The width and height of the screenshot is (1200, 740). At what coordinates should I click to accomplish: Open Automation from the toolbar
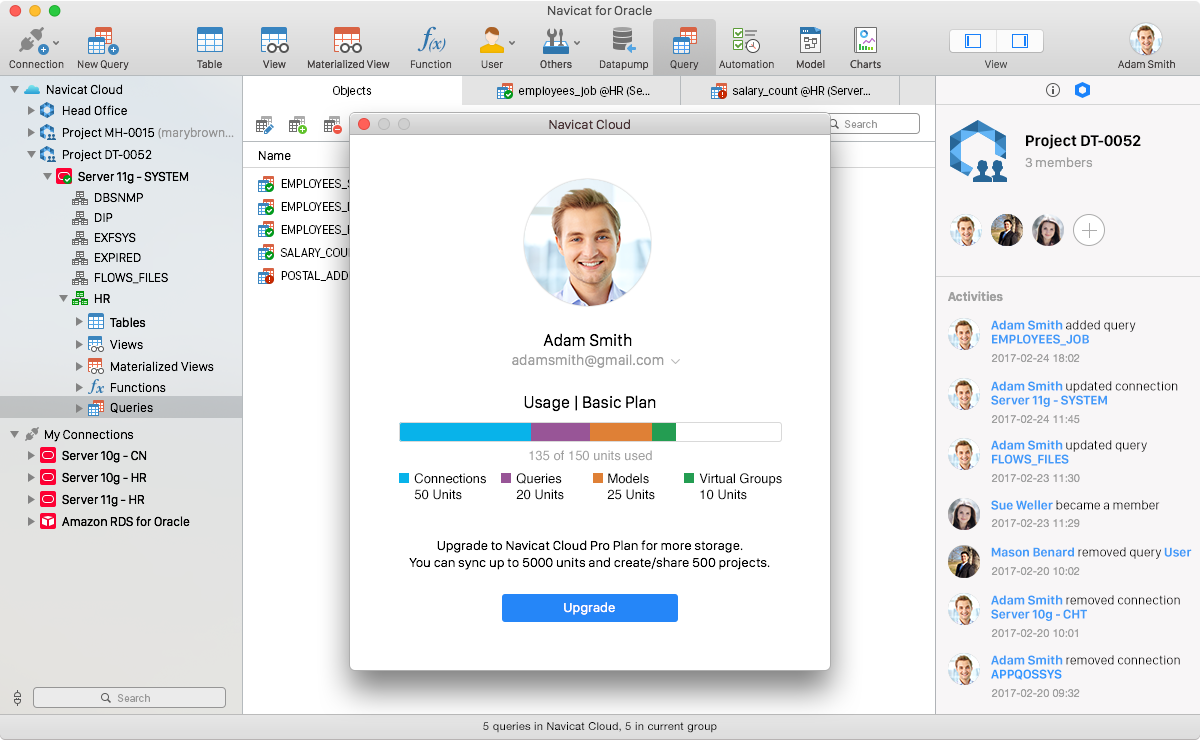pos(747,47)
